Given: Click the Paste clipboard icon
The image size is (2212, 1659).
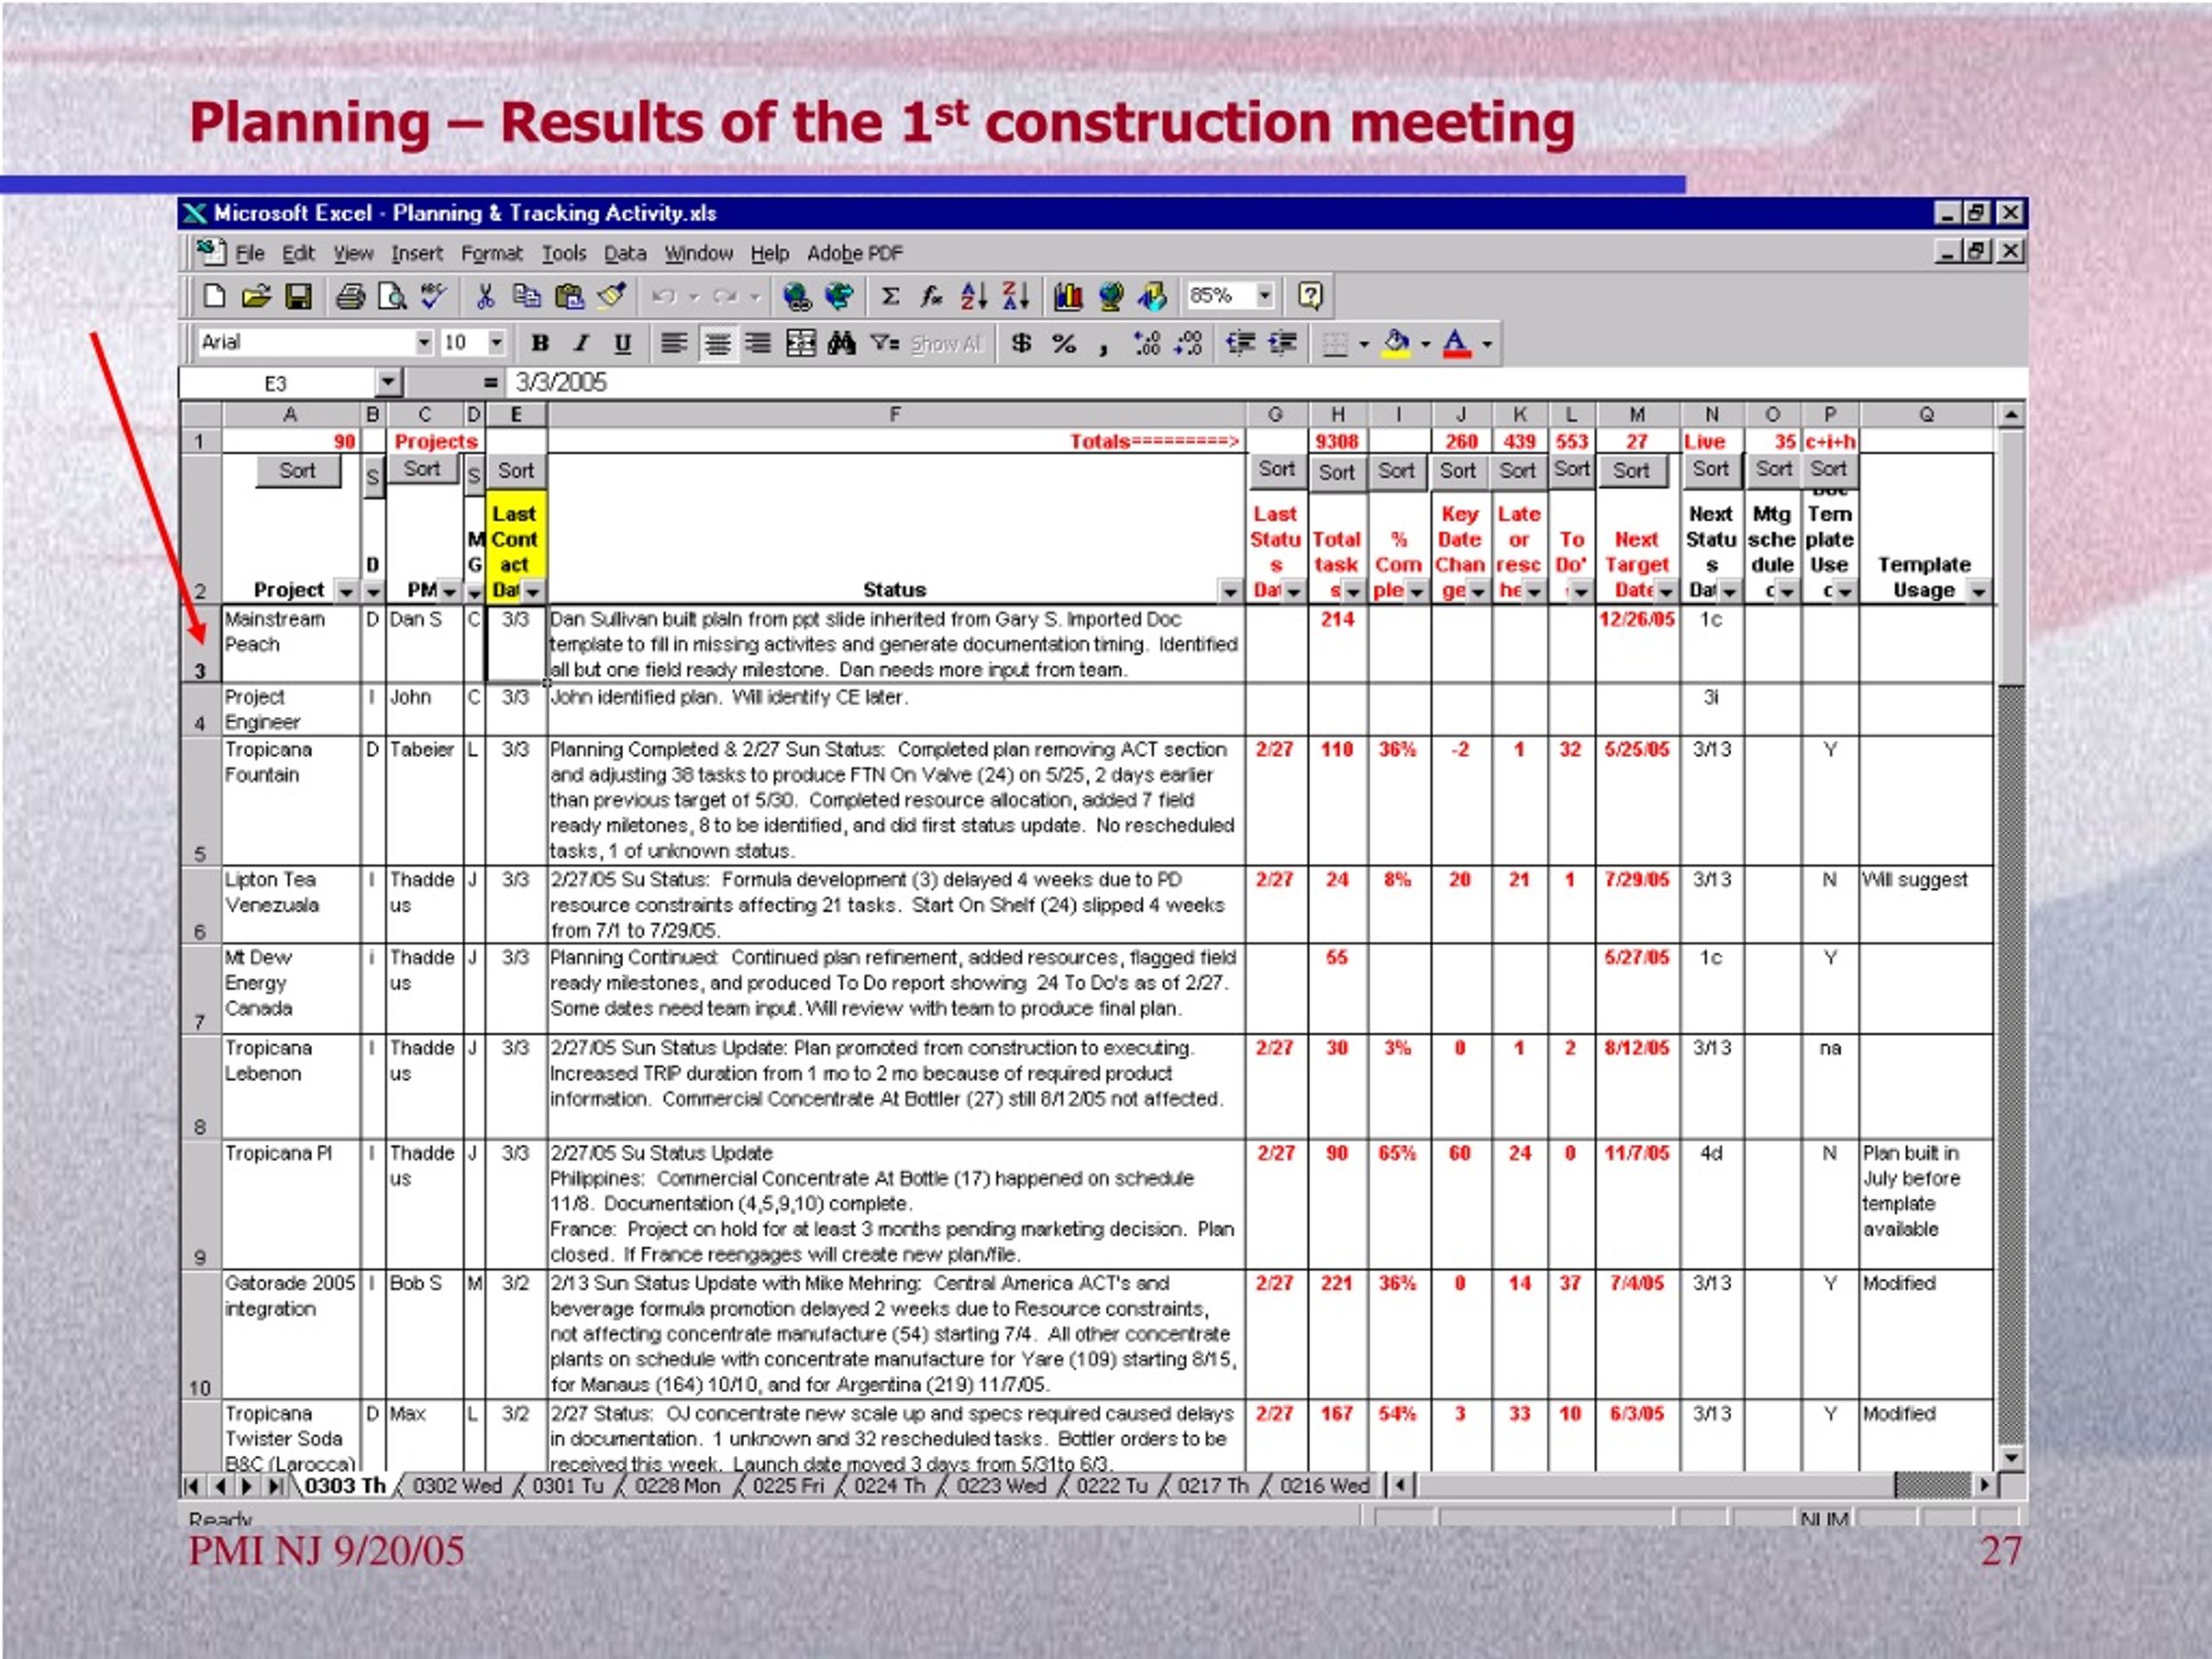Looking at the screenshot, I should coord(569,296).
